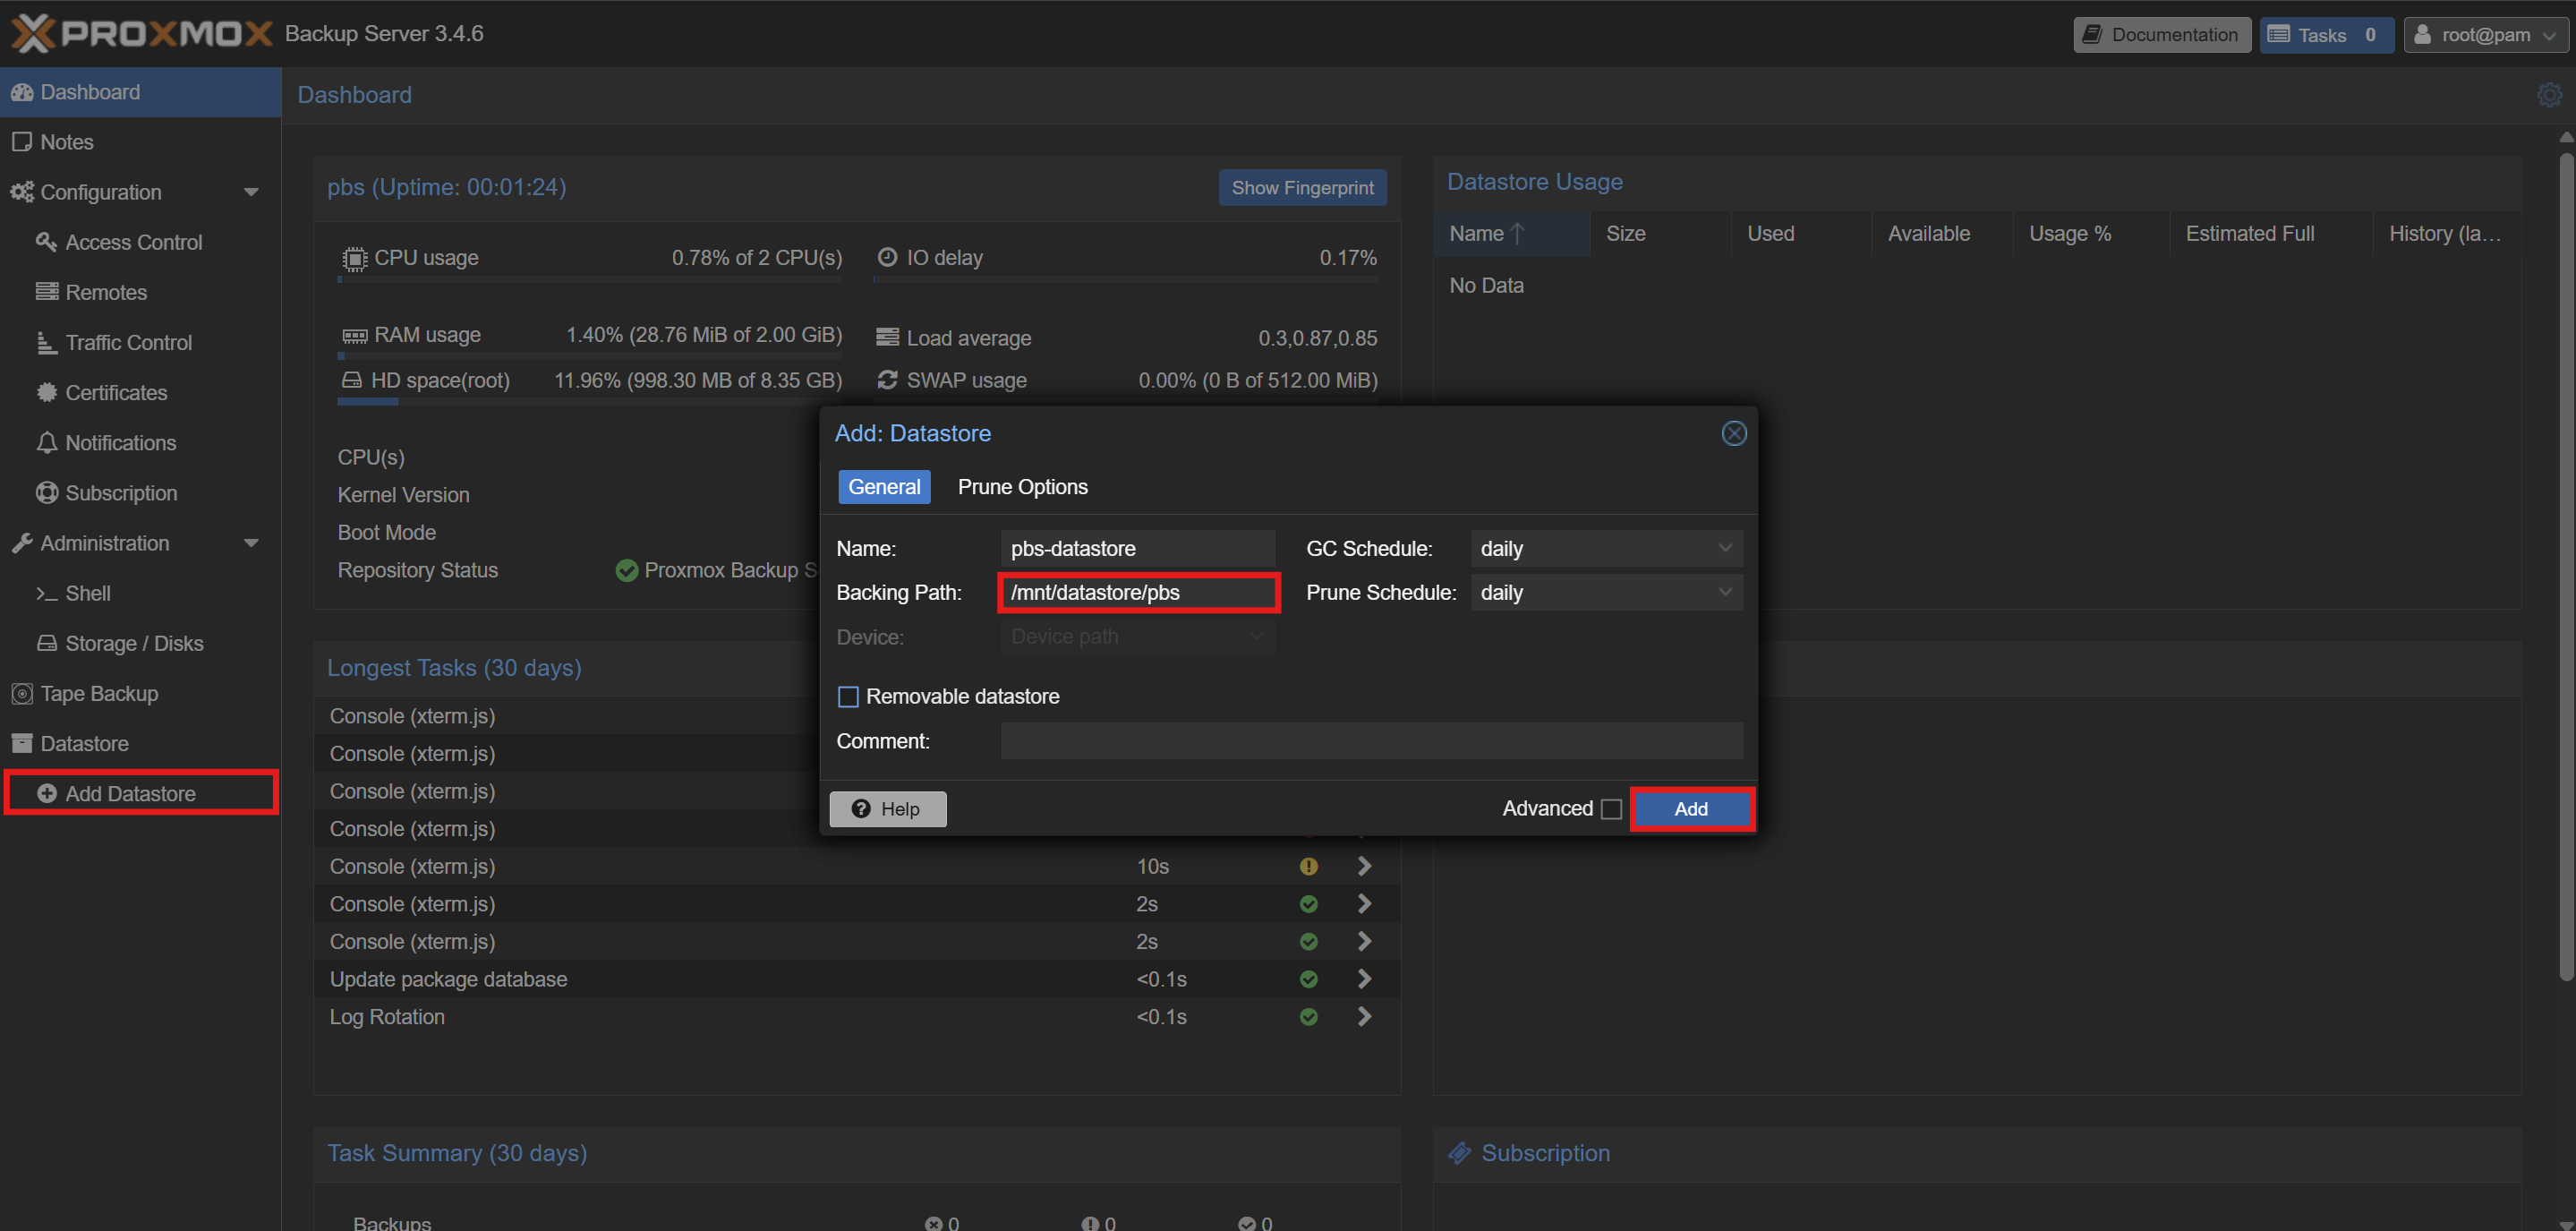The width and height of the screenshot is (2576, 1231).
Task: Open the Tape Backup section
Action: click(x=99, y=693)
